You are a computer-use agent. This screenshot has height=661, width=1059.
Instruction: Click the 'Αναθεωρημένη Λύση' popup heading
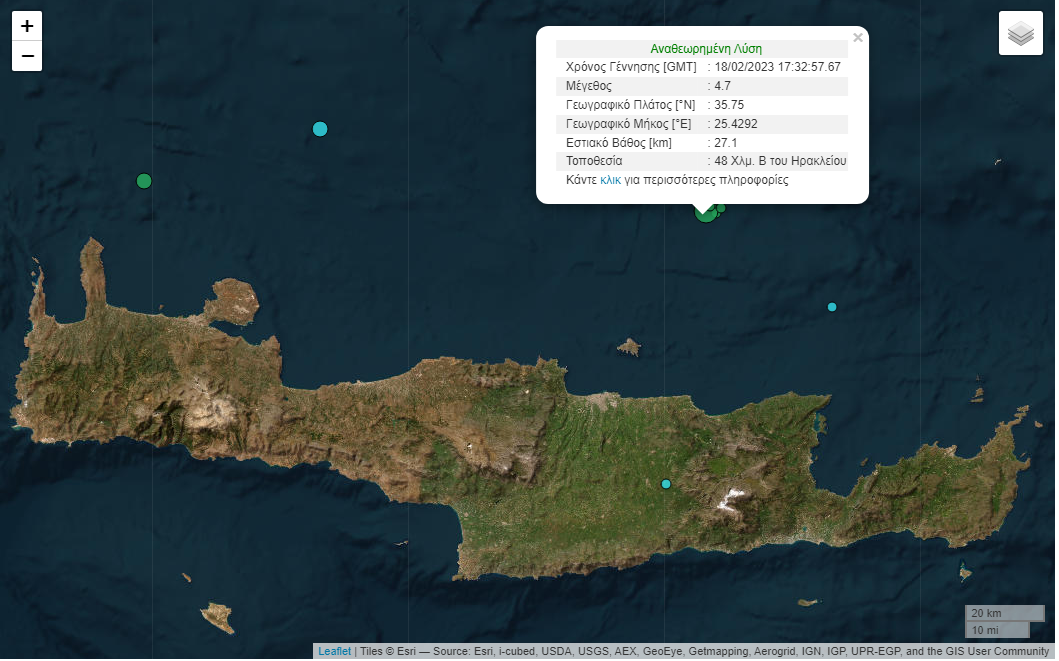(706, 48)
